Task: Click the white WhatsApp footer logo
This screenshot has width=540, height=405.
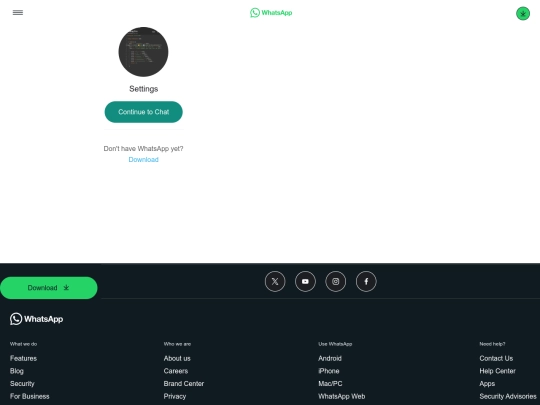Action: tap(37, 319)
